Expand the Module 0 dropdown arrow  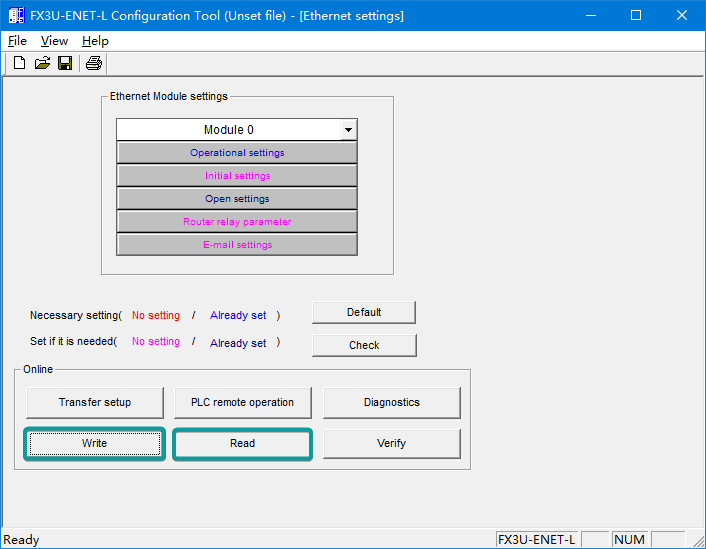pos(347,130)
